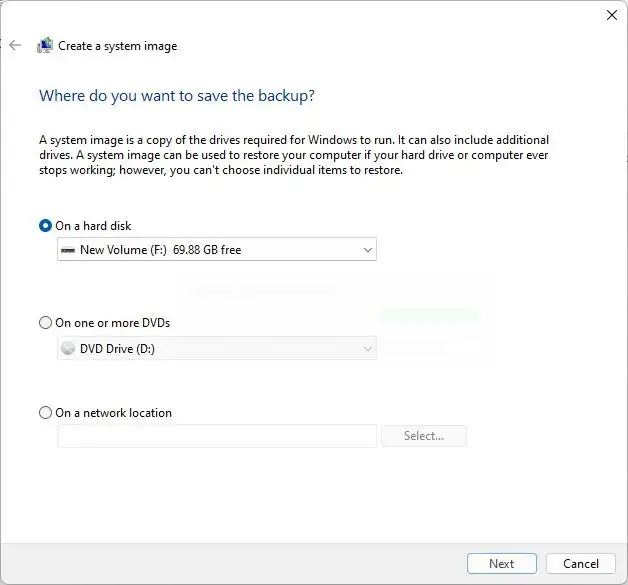The image size is (628, 585).
Task: Expand the DVD drive dropdown arrow
Action: coord(367,349)
